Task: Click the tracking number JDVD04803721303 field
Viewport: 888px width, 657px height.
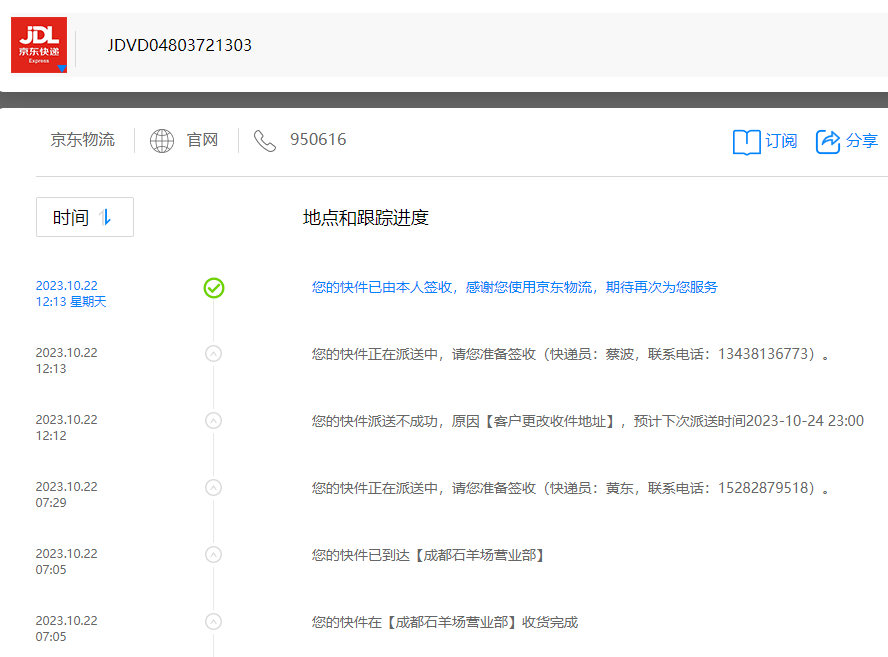Action: click(180, 45)
